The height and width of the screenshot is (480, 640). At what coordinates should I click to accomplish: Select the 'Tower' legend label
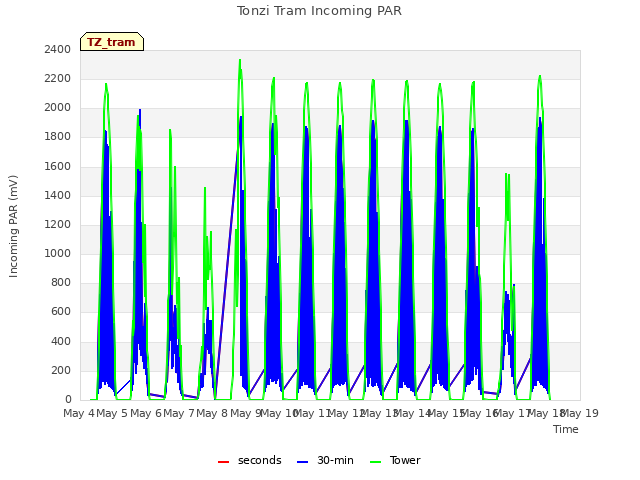[405, 460]
